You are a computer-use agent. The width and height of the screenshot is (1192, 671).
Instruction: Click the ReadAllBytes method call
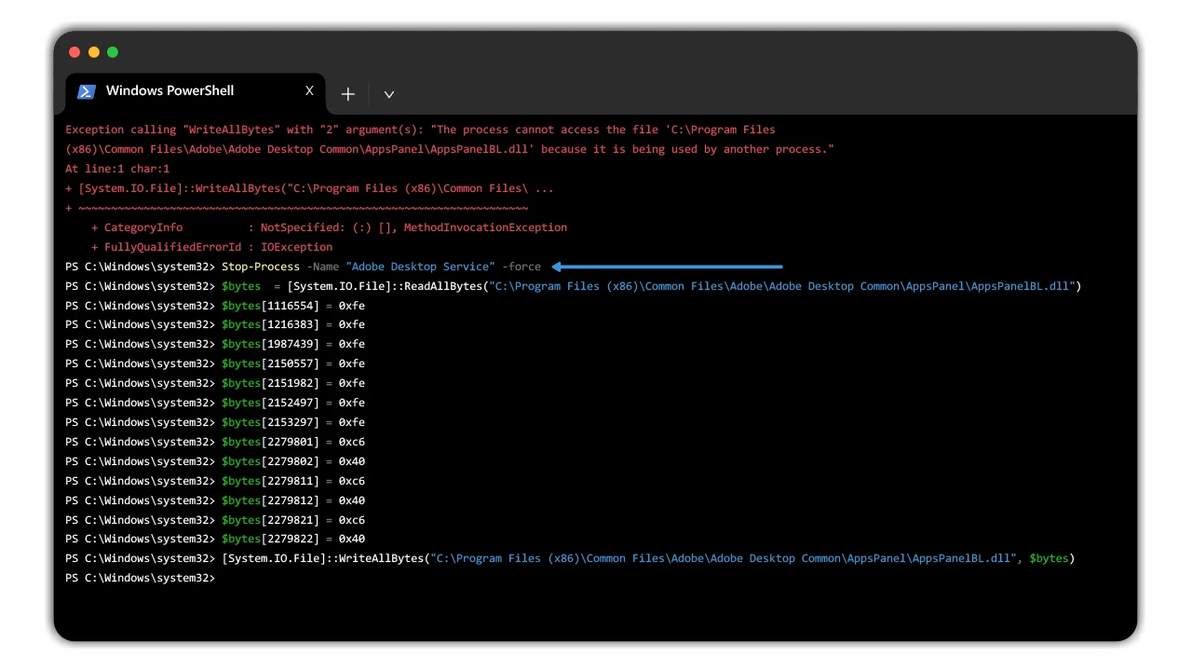click(445, 286)
